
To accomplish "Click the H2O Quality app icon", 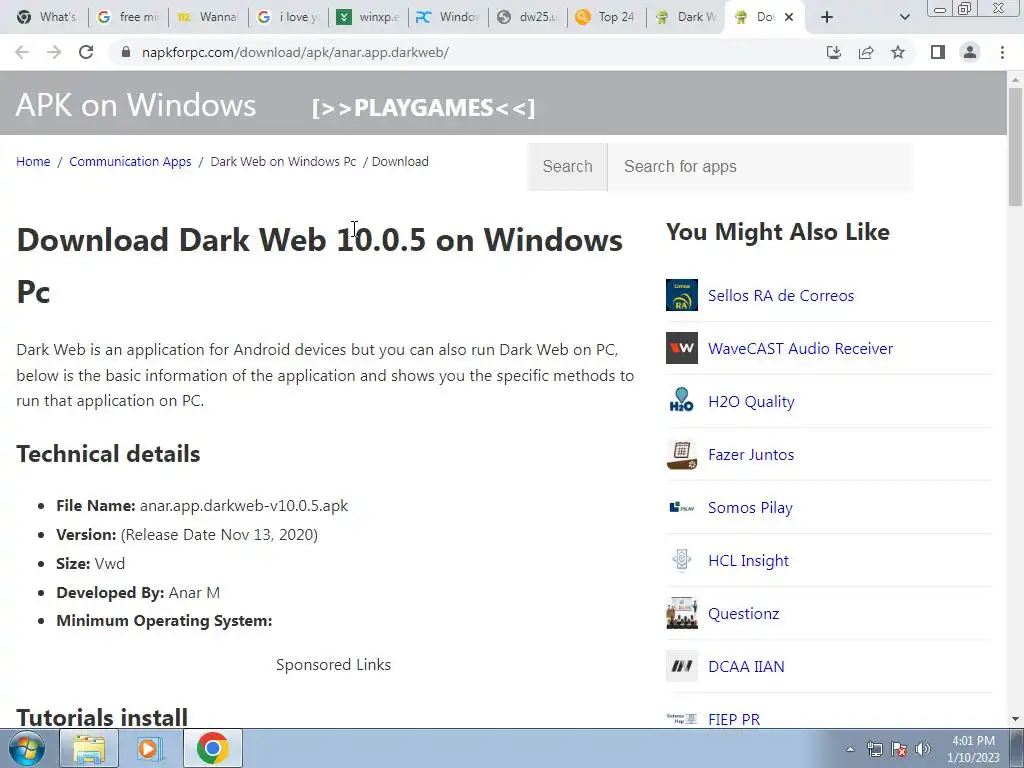I will (x=682, y=401).
